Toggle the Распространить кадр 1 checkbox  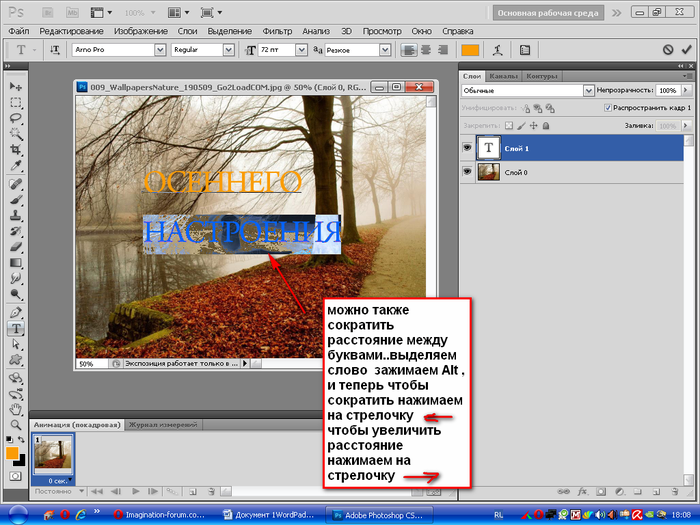[x=608, y=107]
